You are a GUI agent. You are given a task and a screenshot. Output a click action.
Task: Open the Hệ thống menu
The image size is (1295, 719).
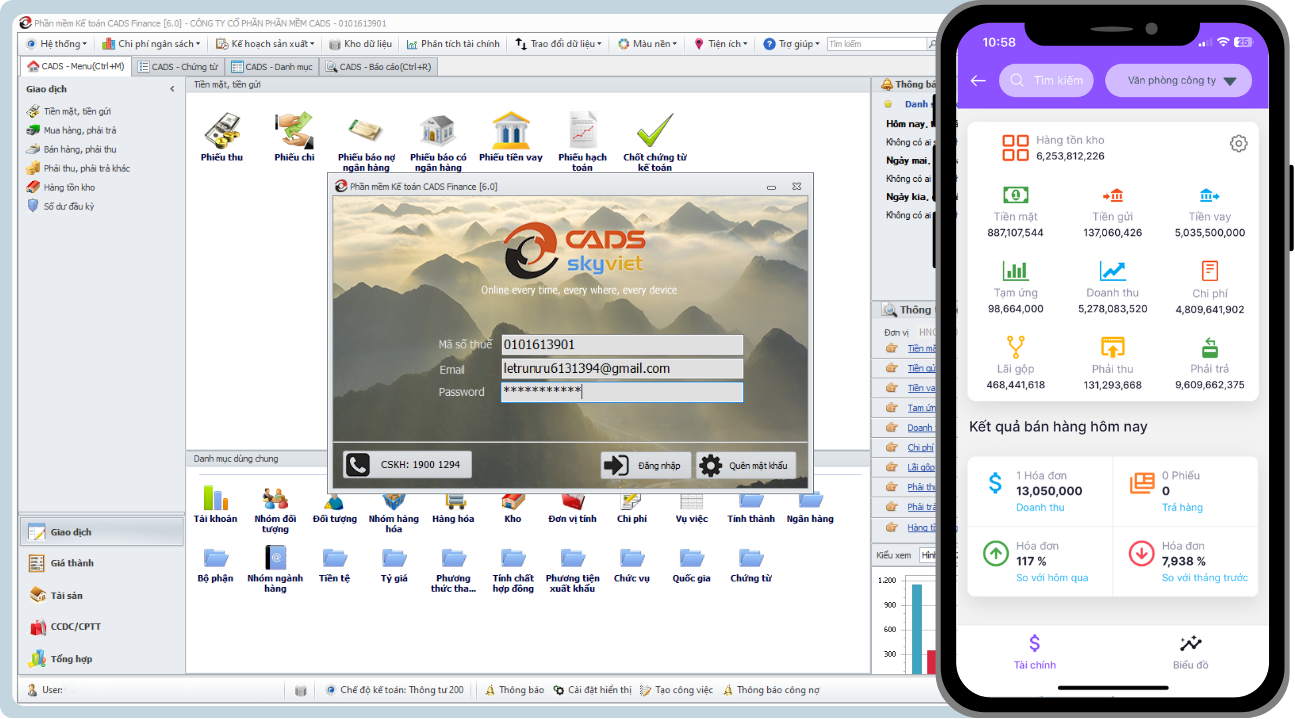[x=56, y=44]
